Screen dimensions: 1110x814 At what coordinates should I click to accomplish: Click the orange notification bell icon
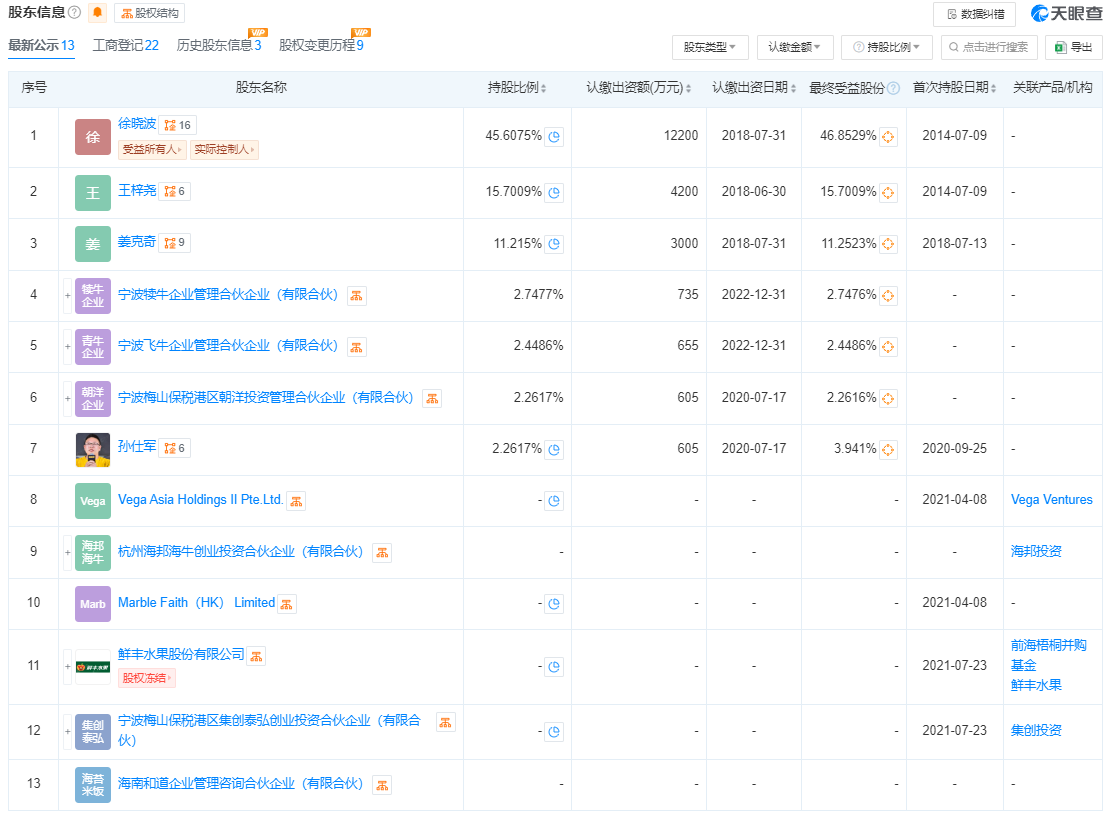tap(97, 13)
